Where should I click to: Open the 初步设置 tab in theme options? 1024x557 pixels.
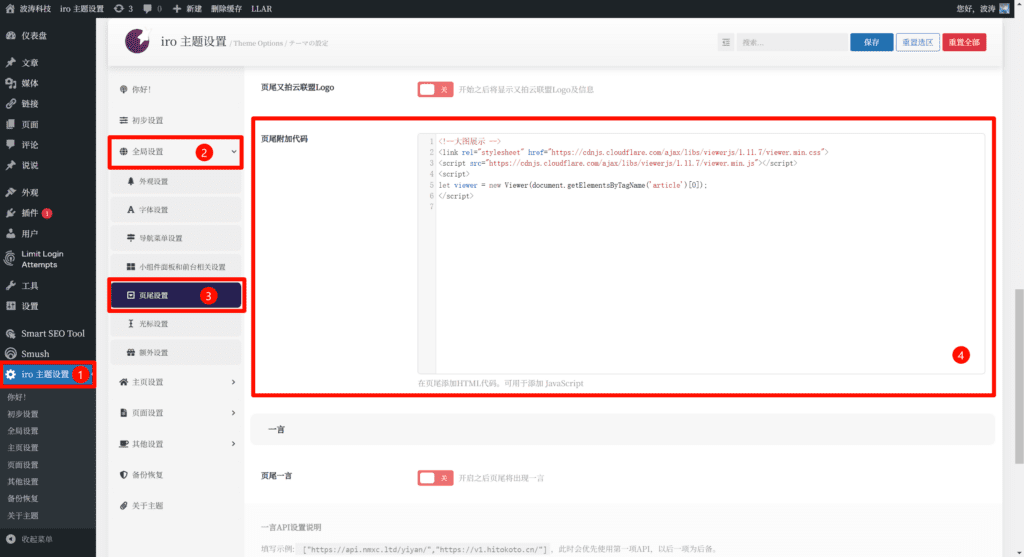pyautogui.click(x=176, y=120)
